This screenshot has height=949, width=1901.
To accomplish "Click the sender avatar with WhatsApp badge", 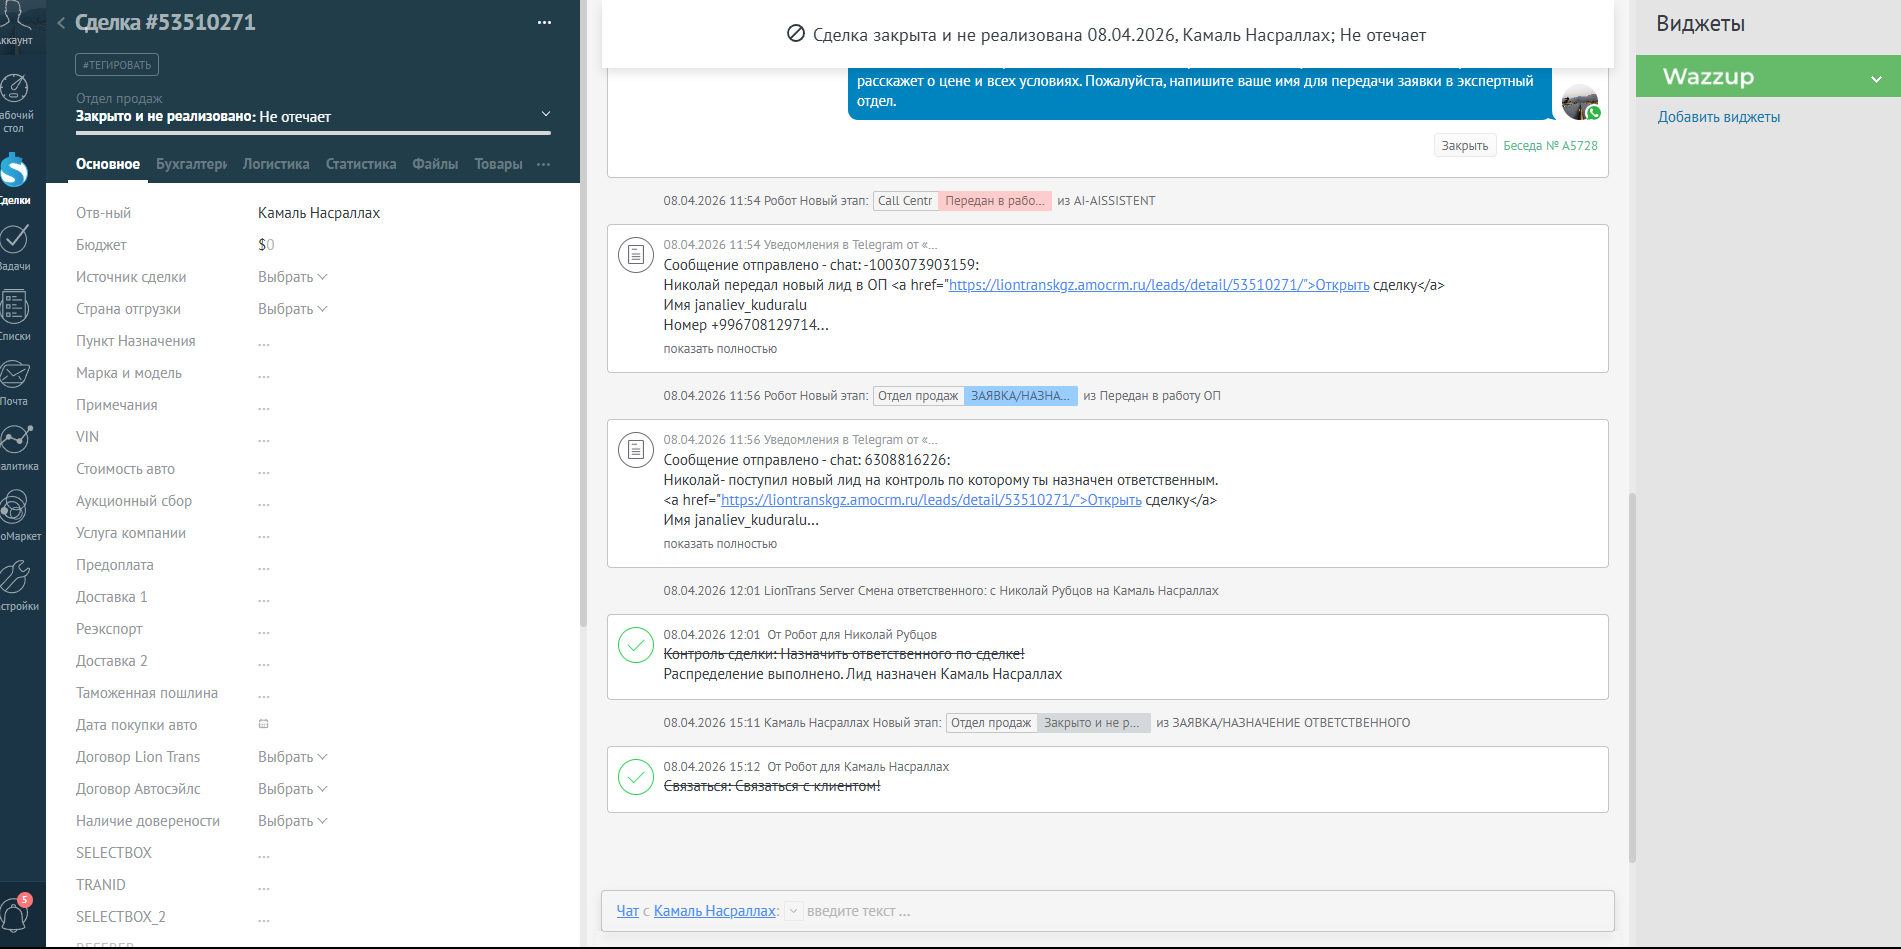I will pos(1581,102).
